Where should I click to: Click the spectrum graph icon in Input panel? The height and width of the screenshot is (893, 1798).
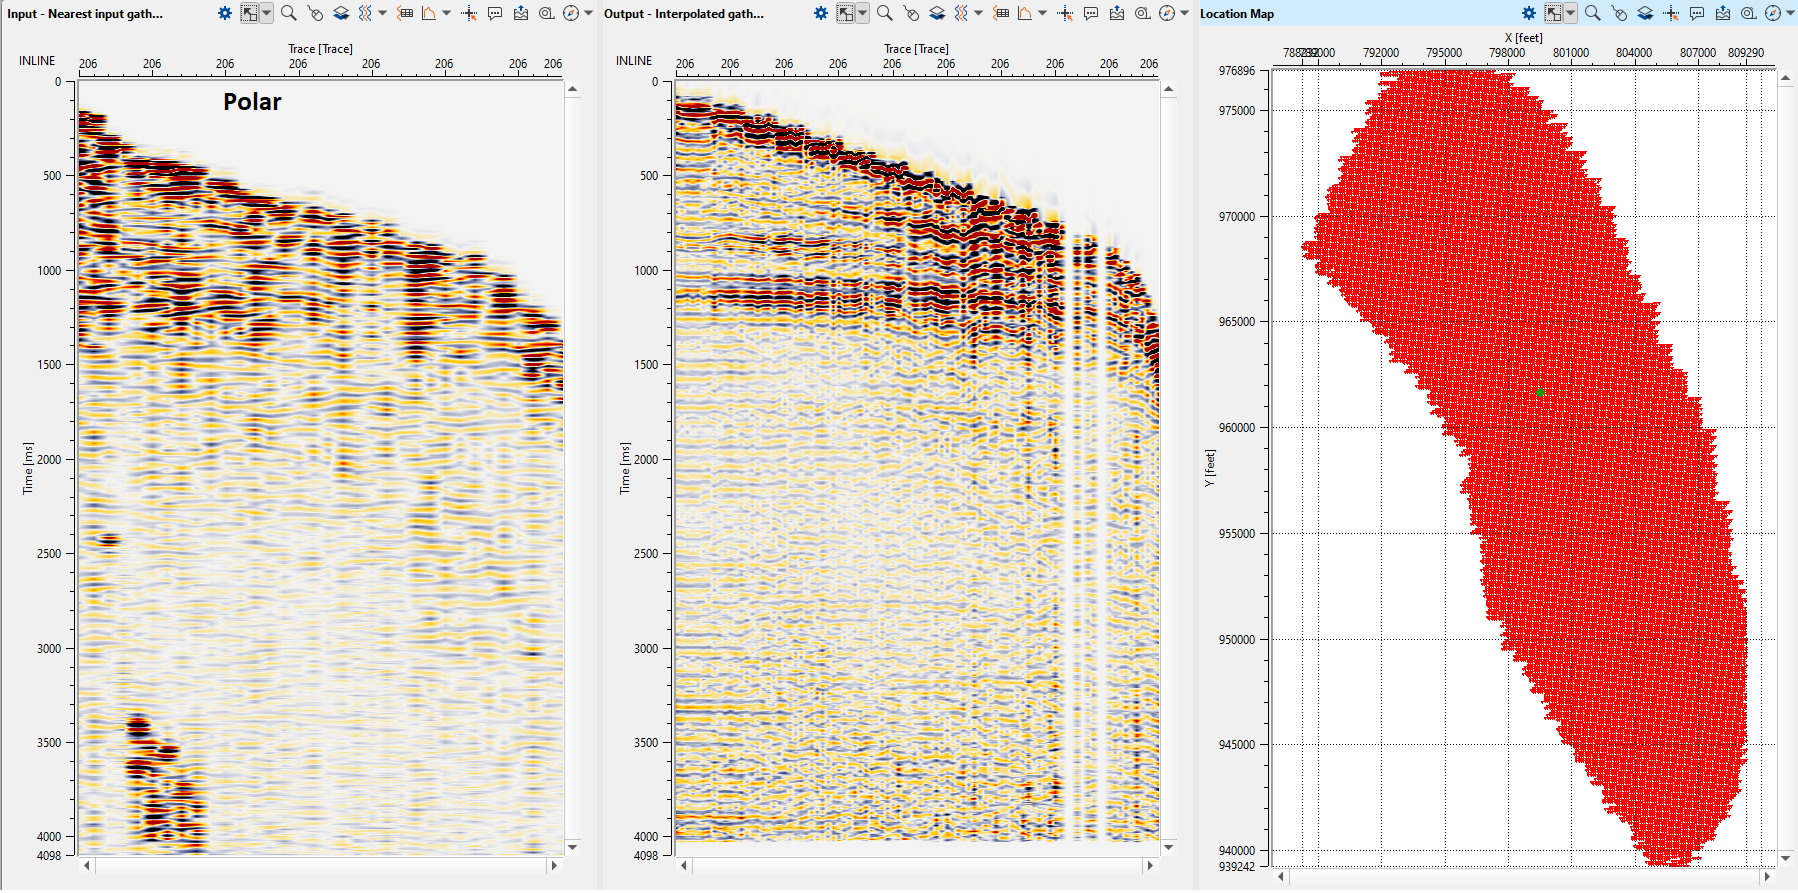[428, 13]
